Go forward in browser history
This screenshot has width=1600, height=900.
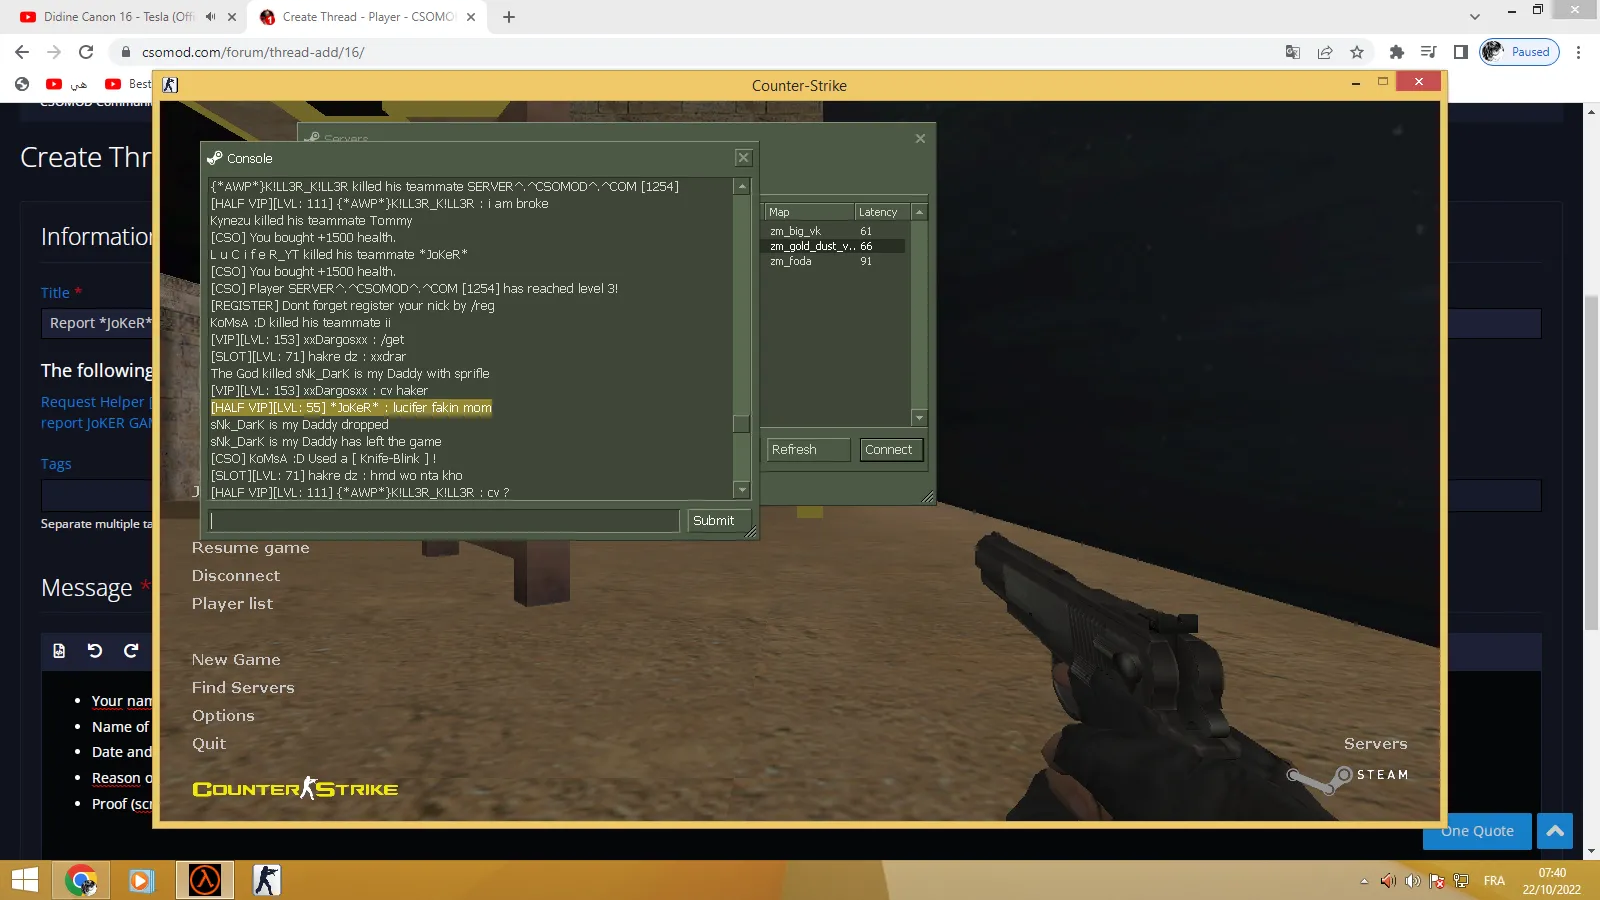coord(54,52)
